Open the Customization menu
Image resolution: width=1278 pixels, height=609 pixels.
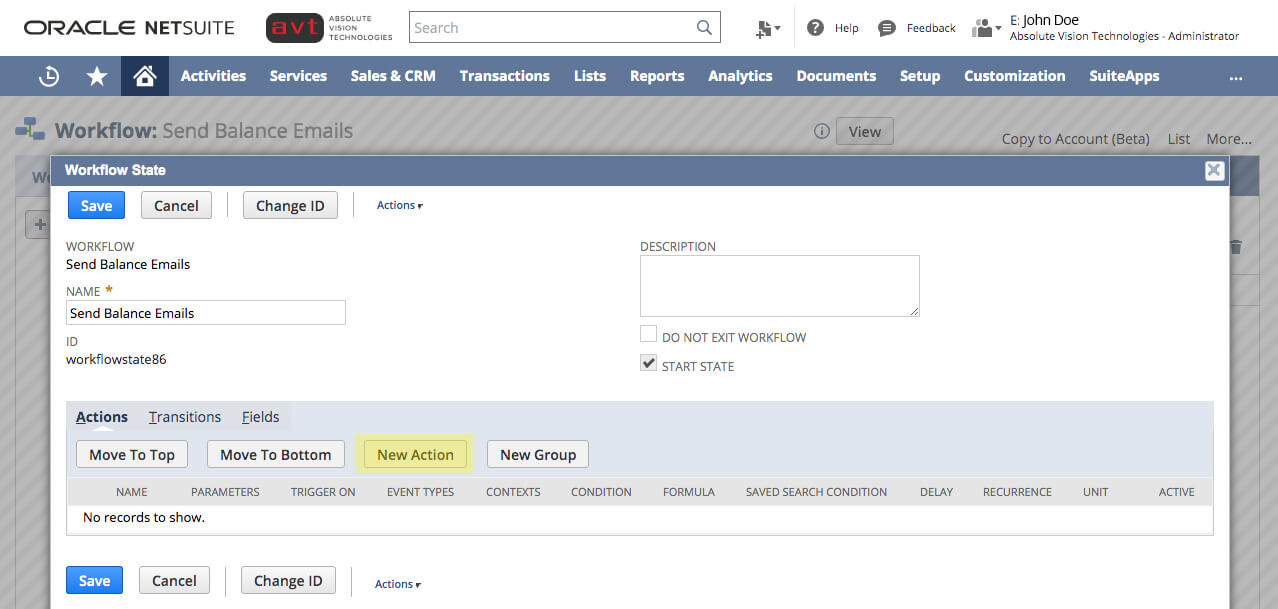point(1013,76)
